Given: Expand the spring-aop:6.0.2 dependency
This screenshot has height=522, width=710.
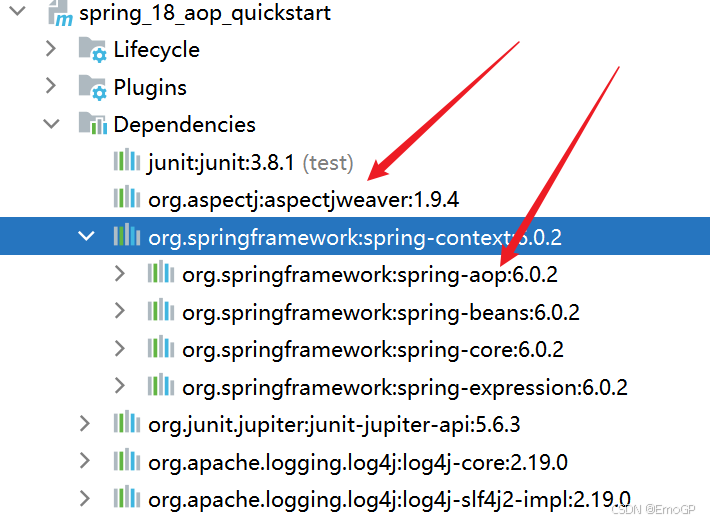Looking at the screenshot, I should pos(120,273).
